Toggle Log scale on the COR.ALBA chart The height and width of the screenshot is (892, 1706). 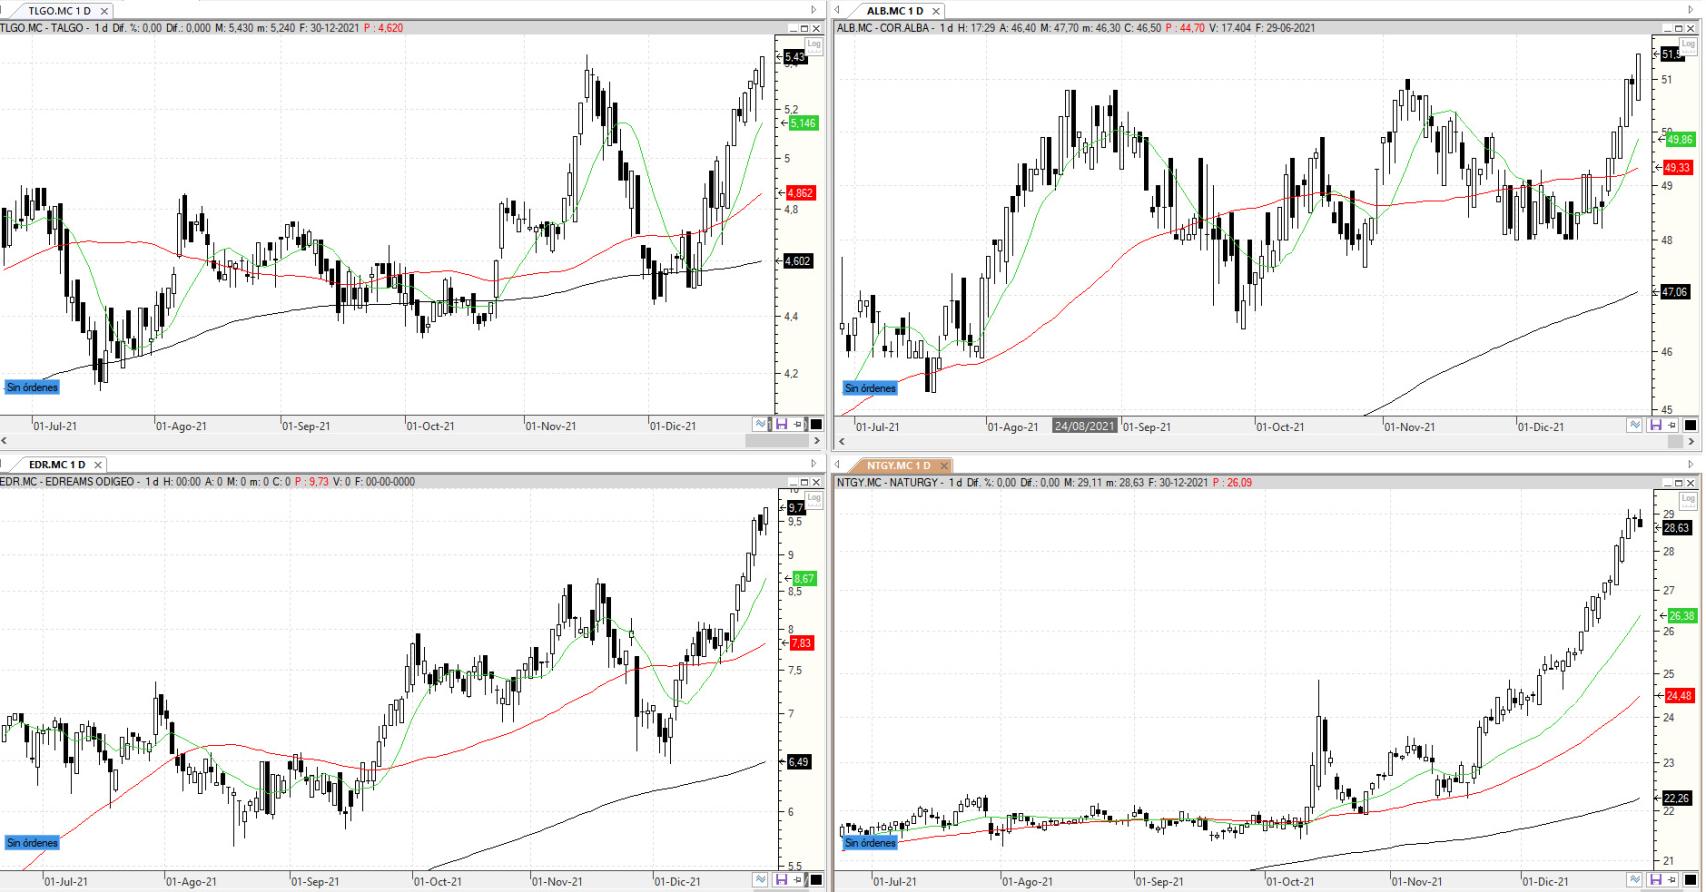[1688, 44]
